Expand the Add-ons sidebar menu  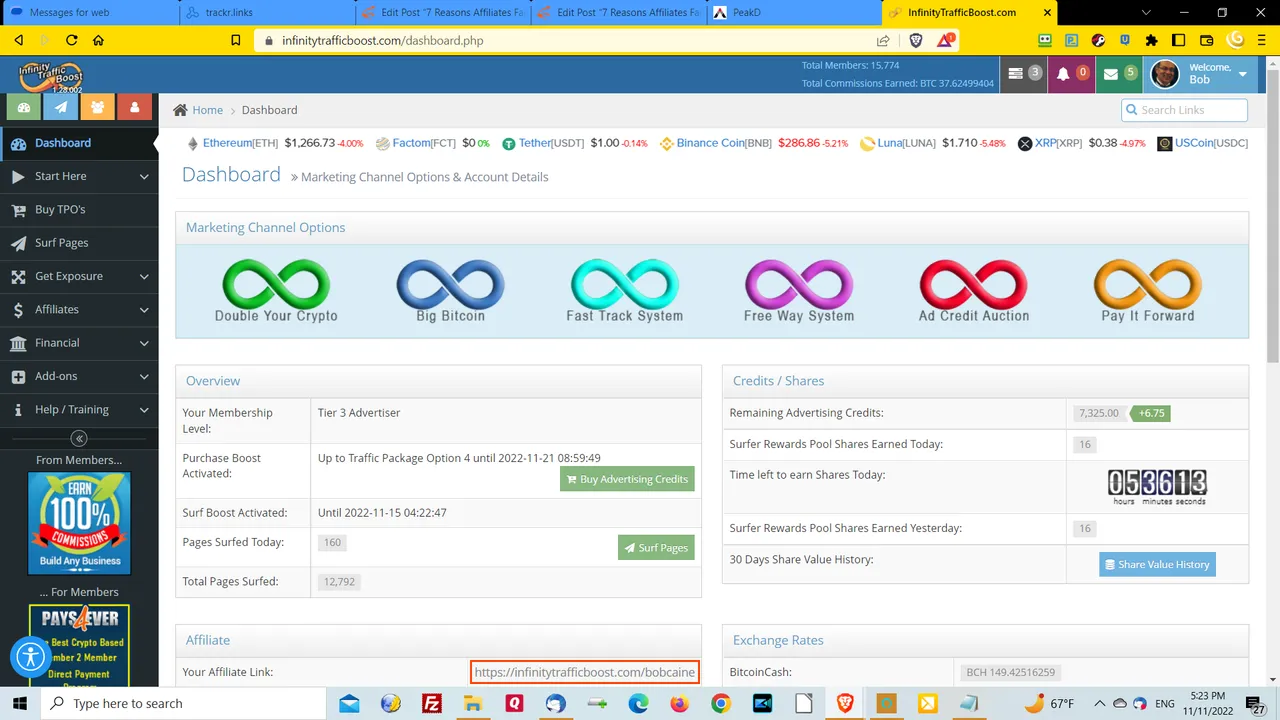pos(79,376)
